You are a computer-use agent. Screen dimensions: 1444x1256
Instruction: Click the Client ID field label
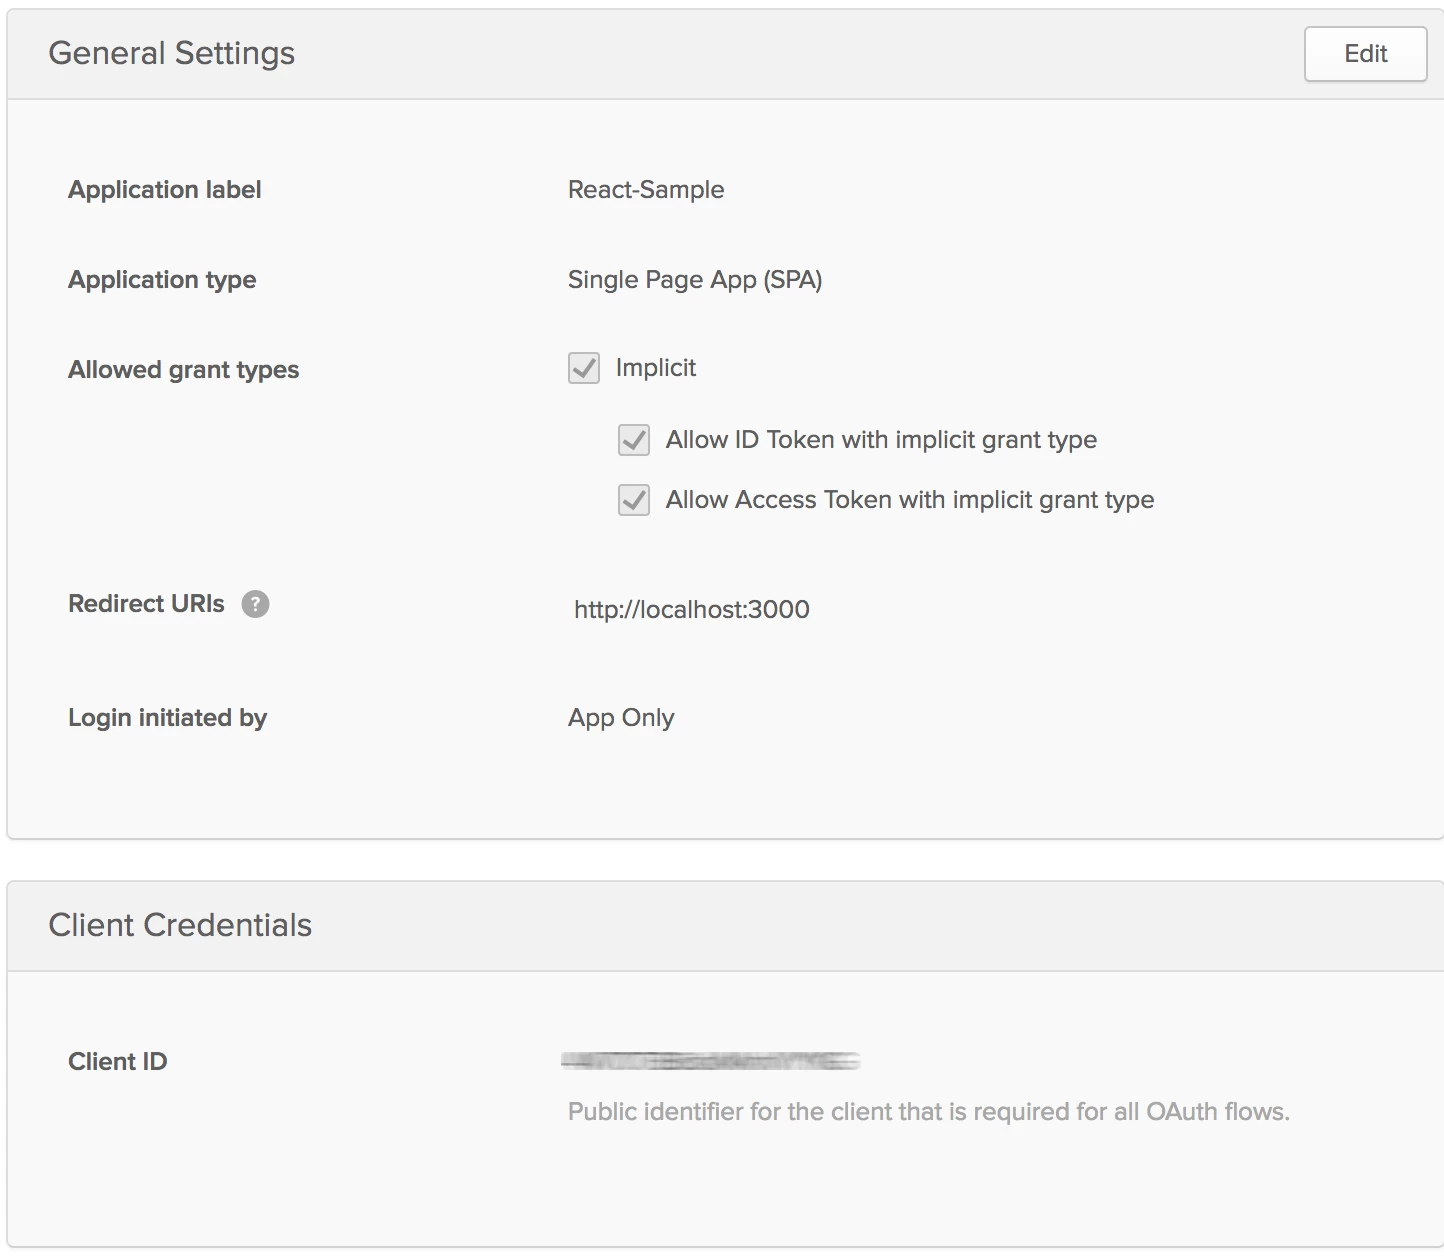click(118, 1062)
